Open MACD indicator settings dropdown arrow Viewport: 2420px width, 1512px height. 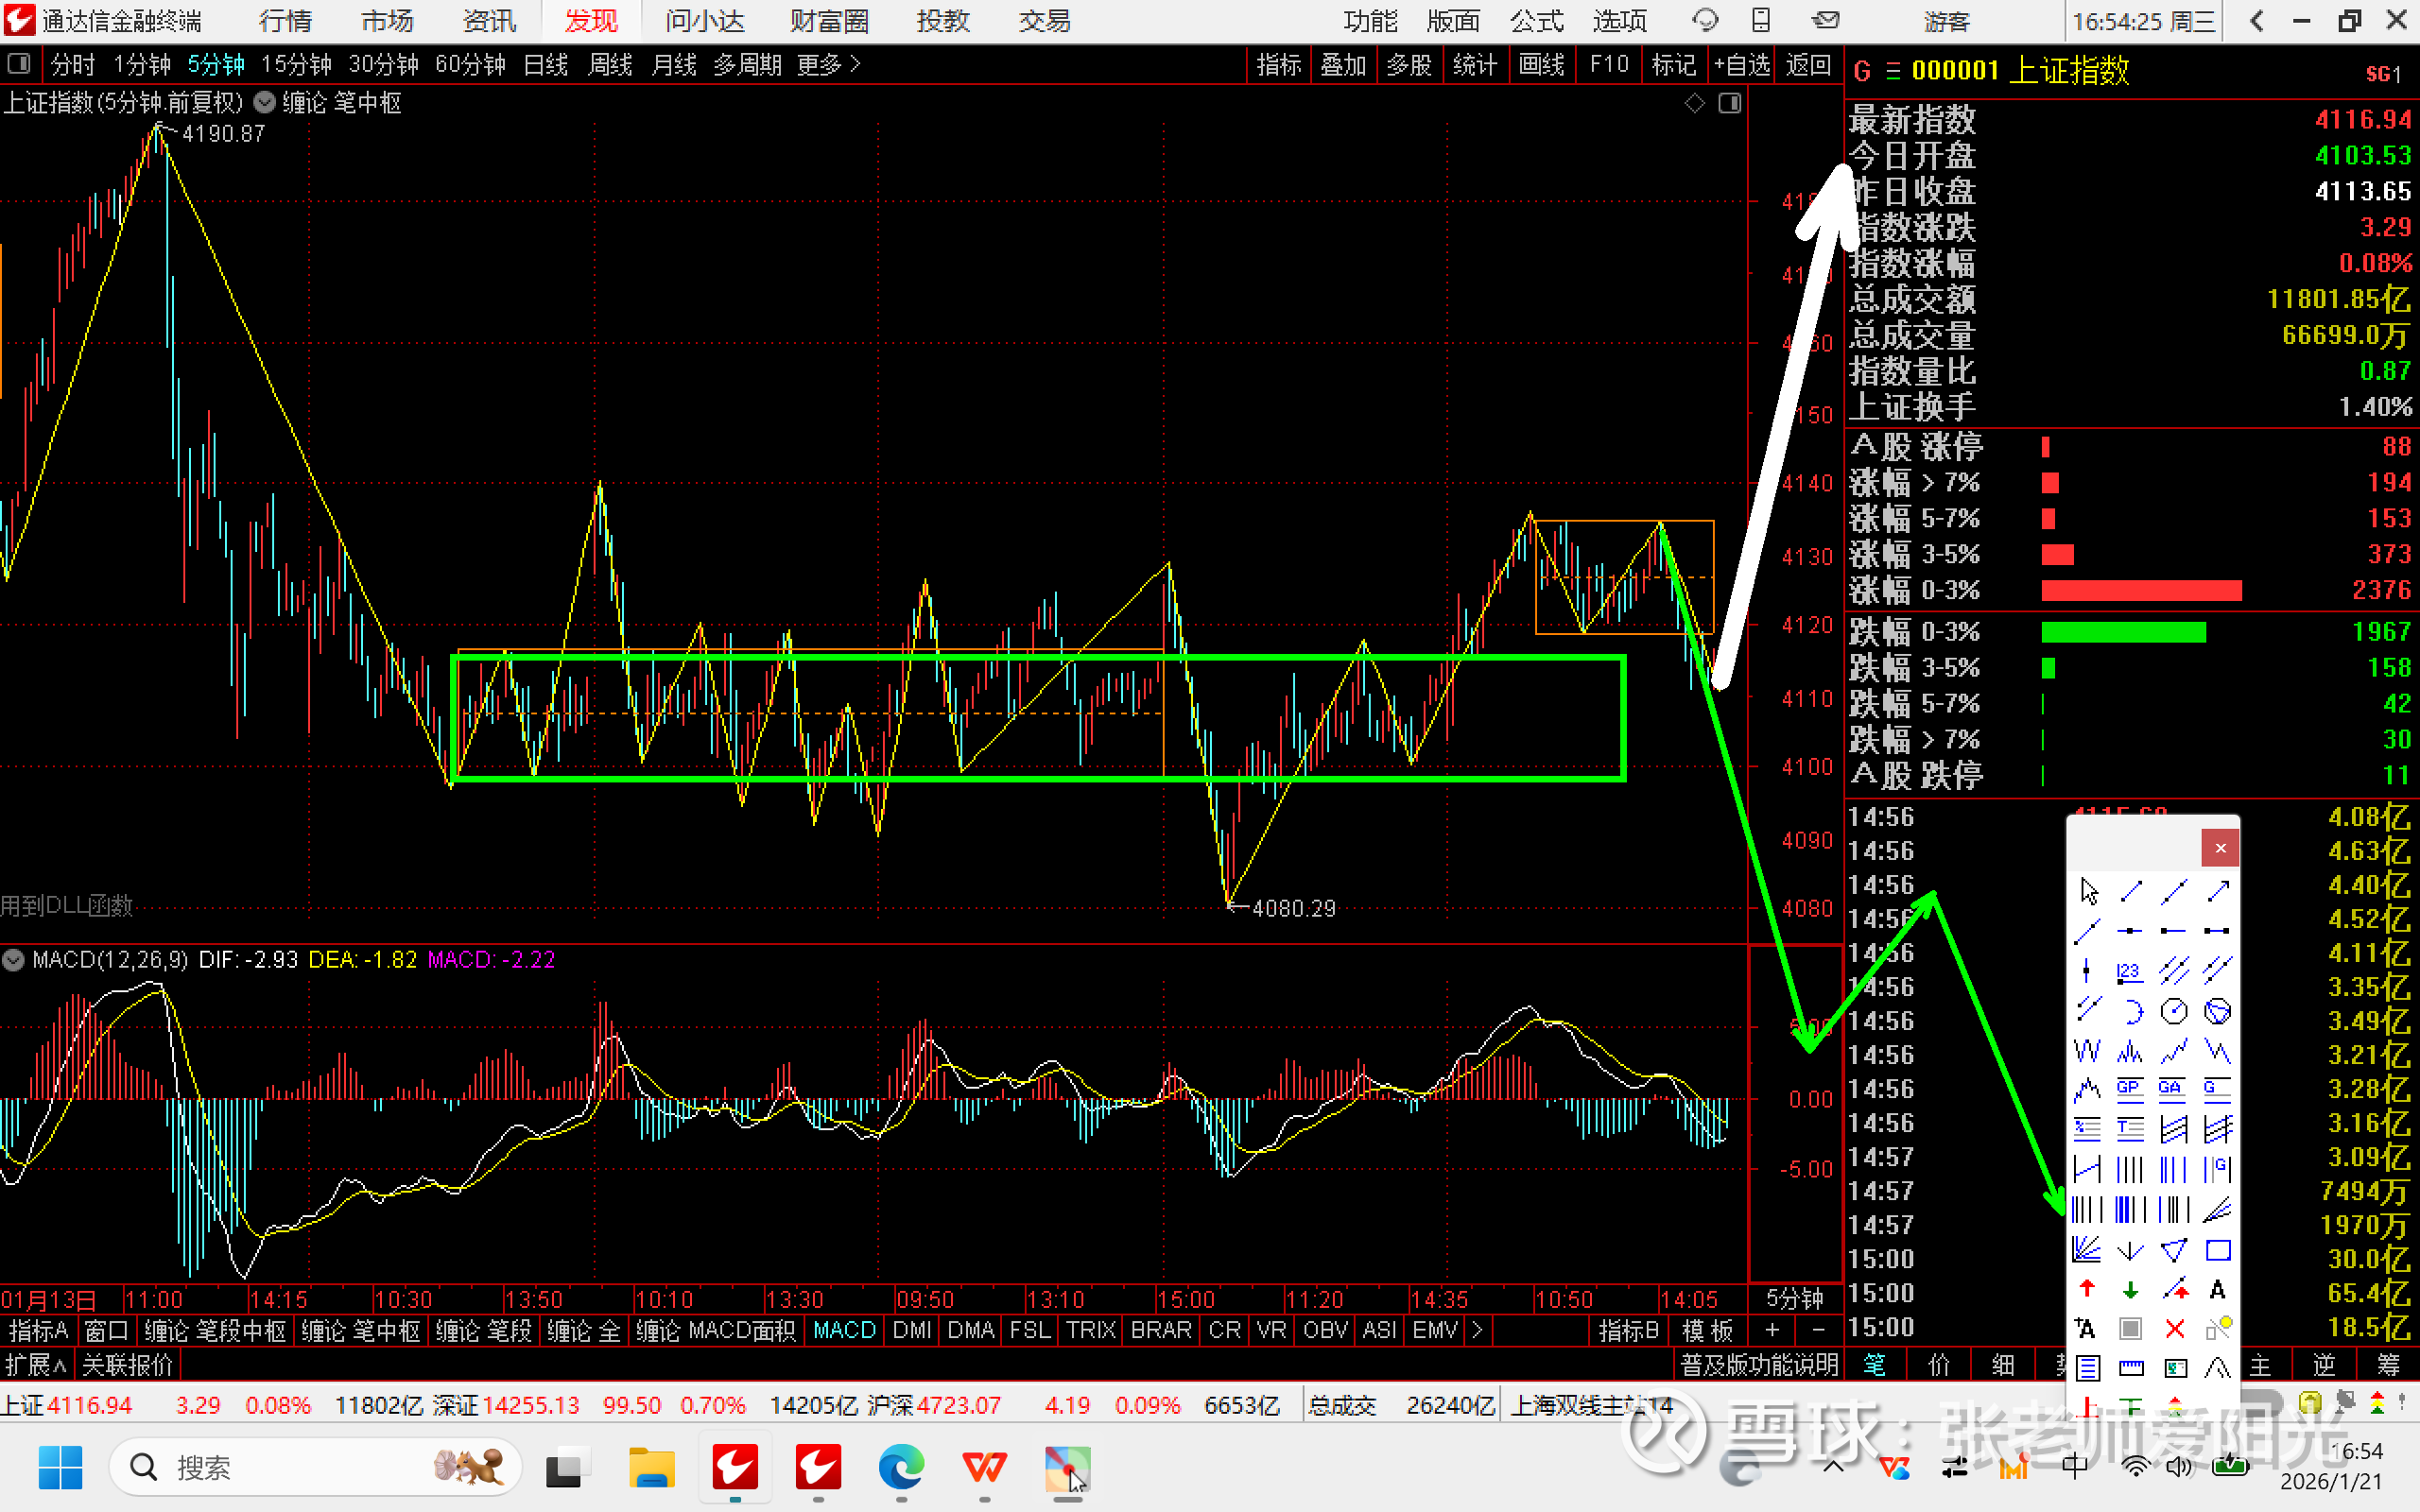tap(14, 960)
